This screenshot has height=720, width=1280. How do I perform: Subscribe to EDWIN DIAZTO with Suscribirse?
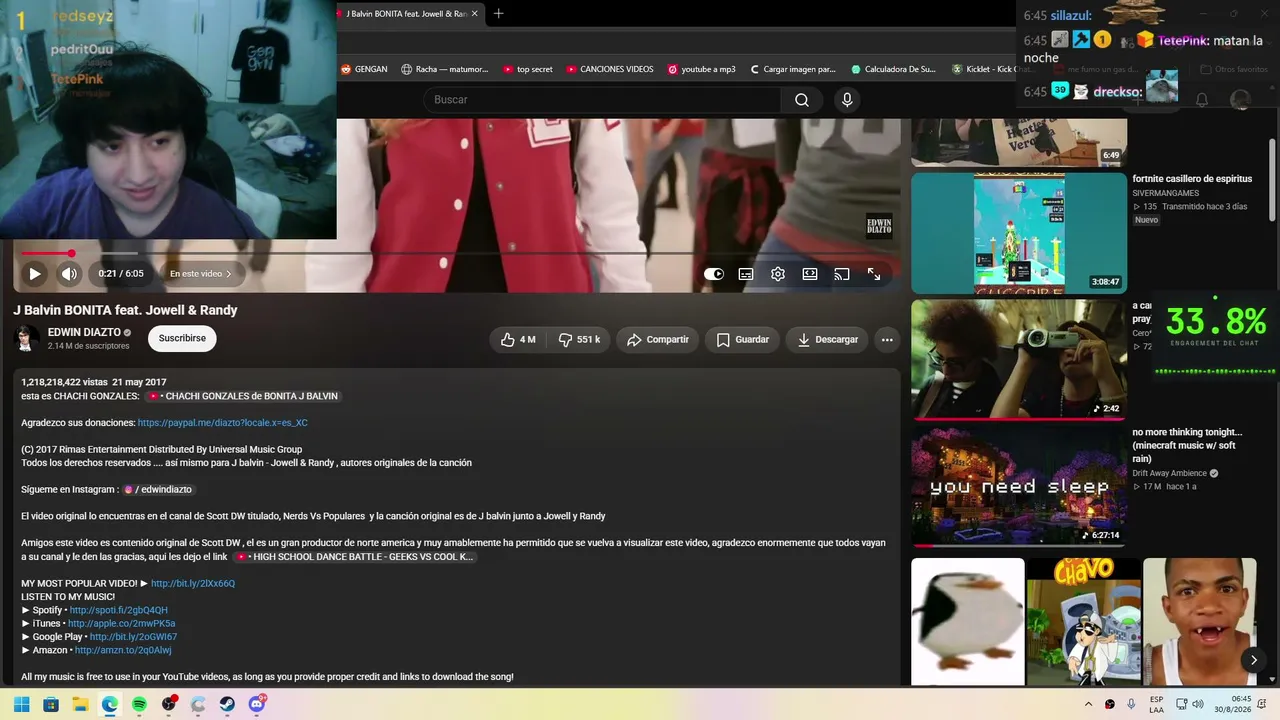(182, 339)
